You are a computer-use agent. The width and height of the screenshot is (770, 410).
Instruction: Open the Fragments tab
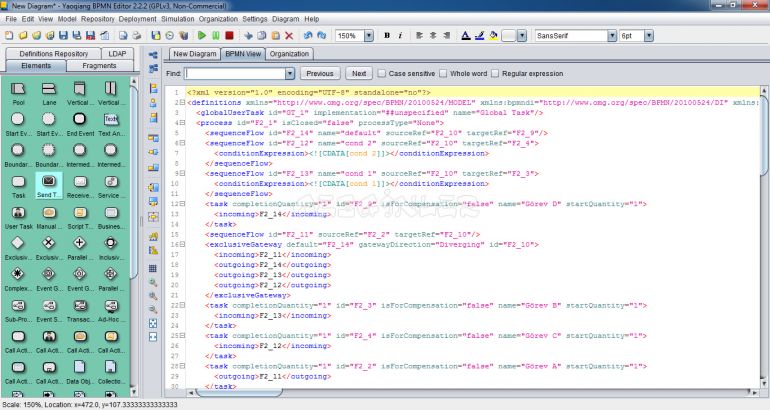coord(100,66)
